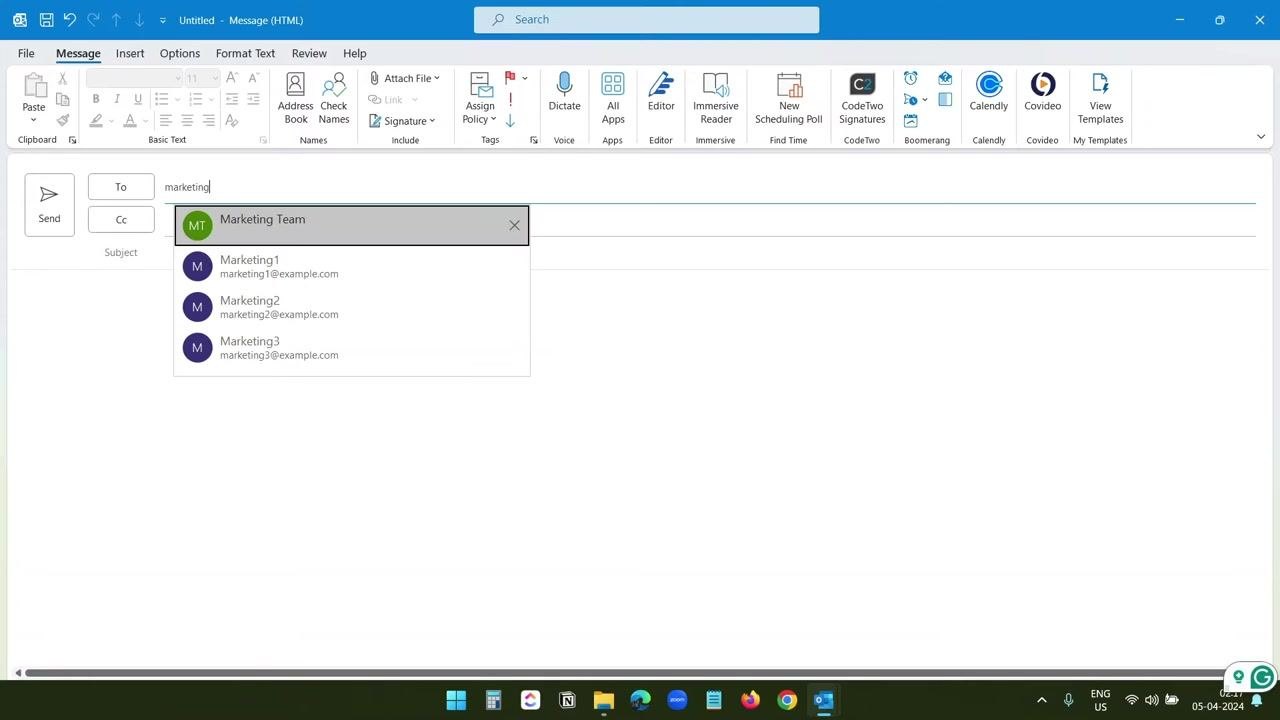Open Clipboard group dialog launcher

coord(72,140)
